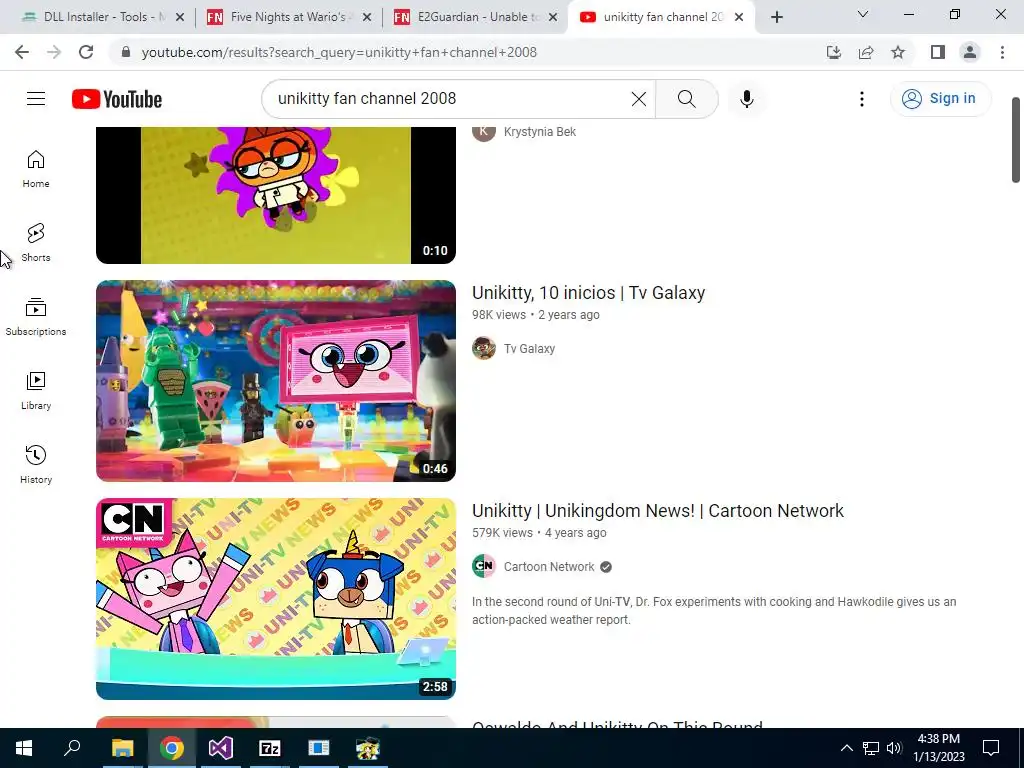Viewport: 1024px width, 768px height.
Task: Click the address bar URL
Action: point(339,52)
